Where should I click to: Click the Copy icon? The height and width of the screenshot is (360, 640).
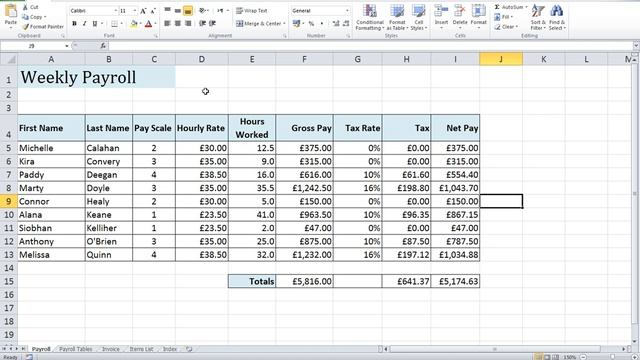(25, 17)
